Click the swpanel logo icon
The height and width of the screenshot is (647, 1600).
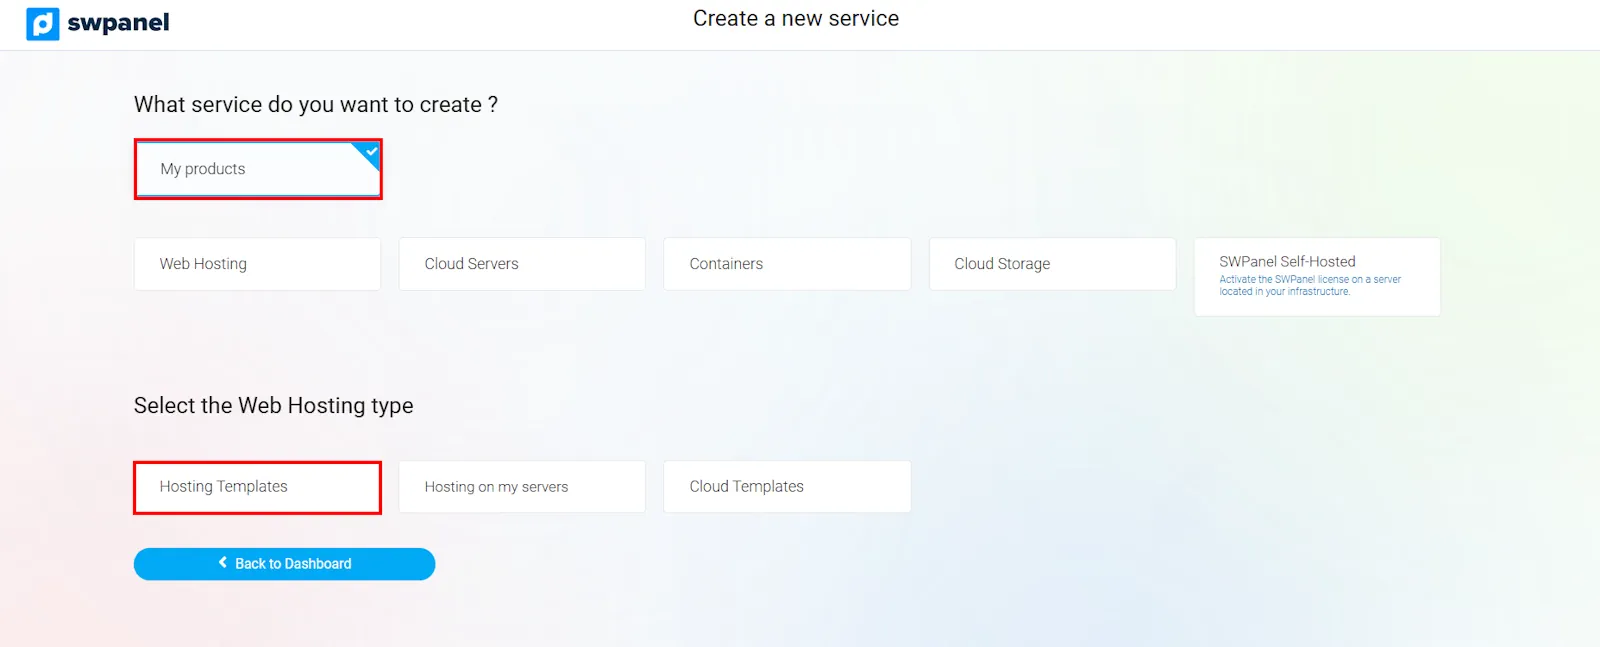click(42, 23)
